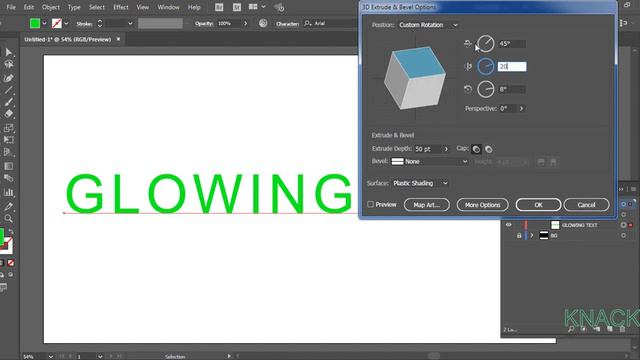Open the Effect menu
Screen dimensions: 640x360
coord(121,7)
